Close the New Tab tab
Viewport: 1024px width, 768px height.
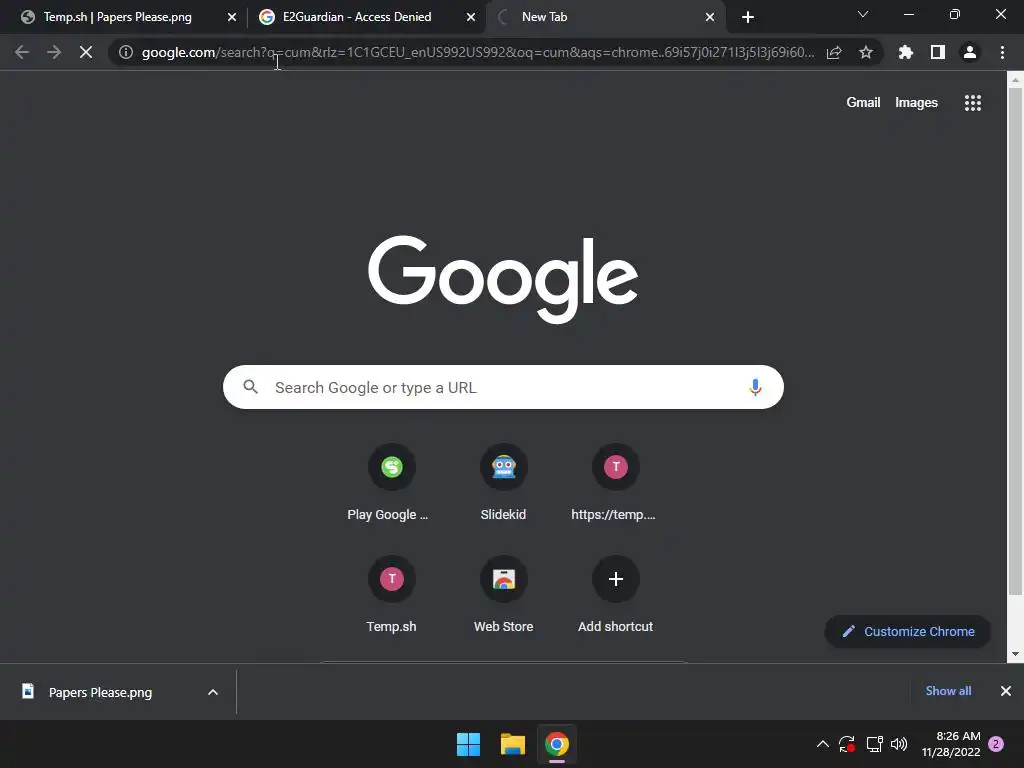click(710, 18)
